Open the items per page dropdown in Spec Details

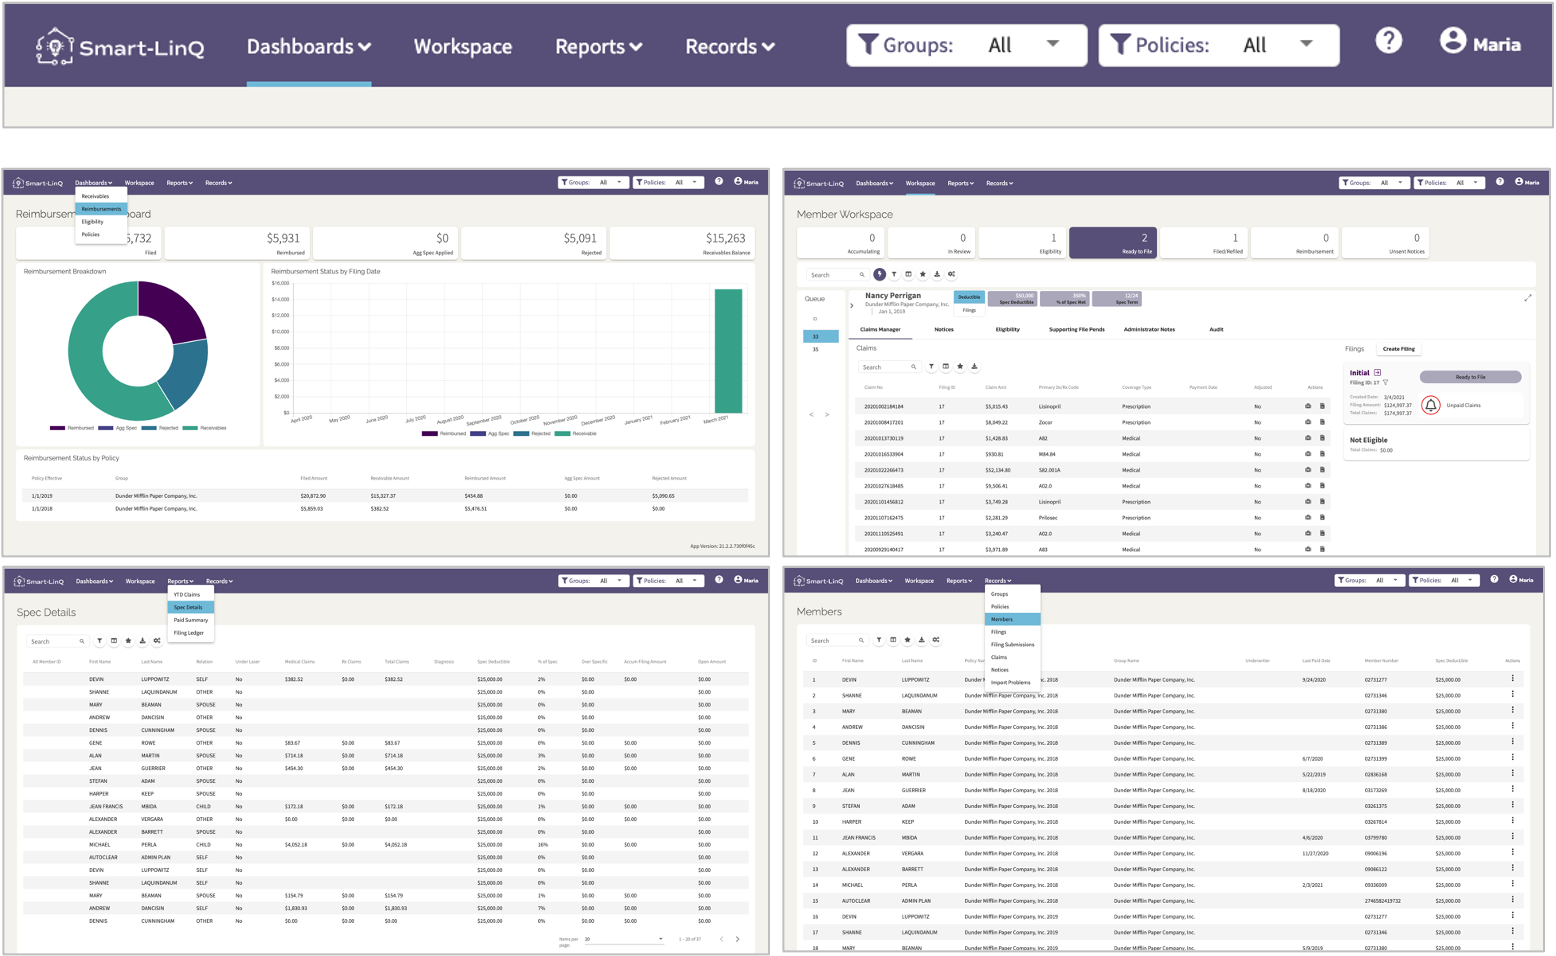[x=624, y=939]
